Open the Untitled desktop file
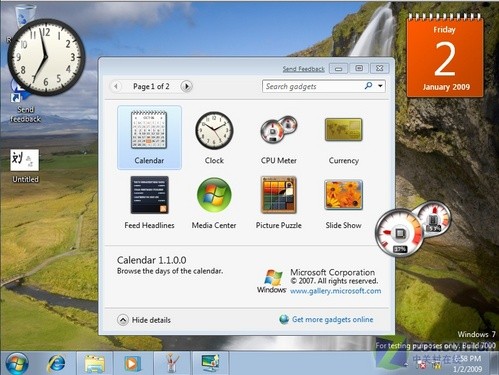 [25, 166]
